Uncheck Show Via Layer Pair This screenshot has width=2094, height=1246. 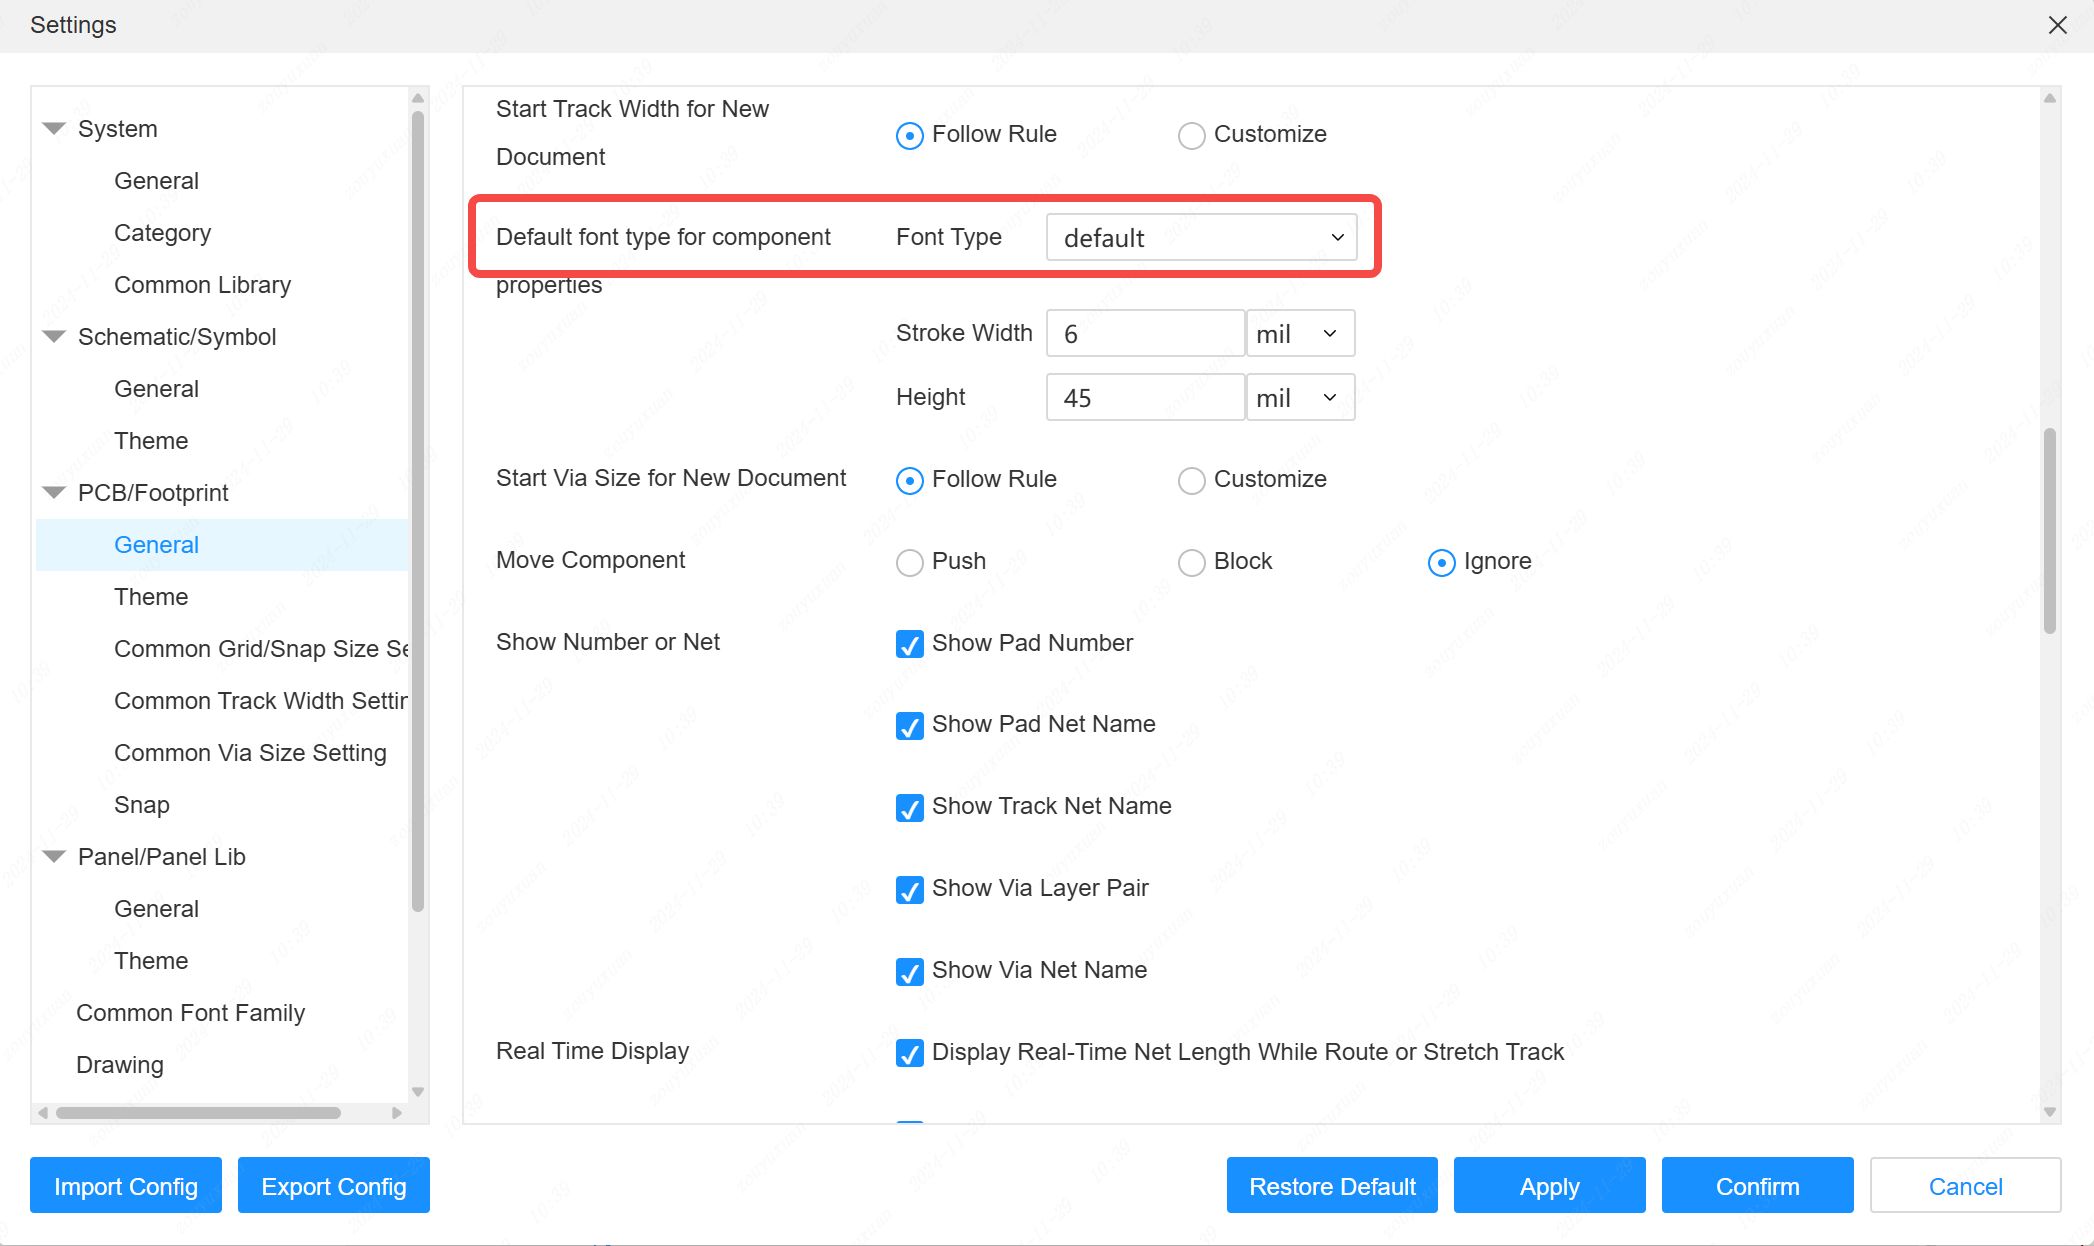click(909, 889)
